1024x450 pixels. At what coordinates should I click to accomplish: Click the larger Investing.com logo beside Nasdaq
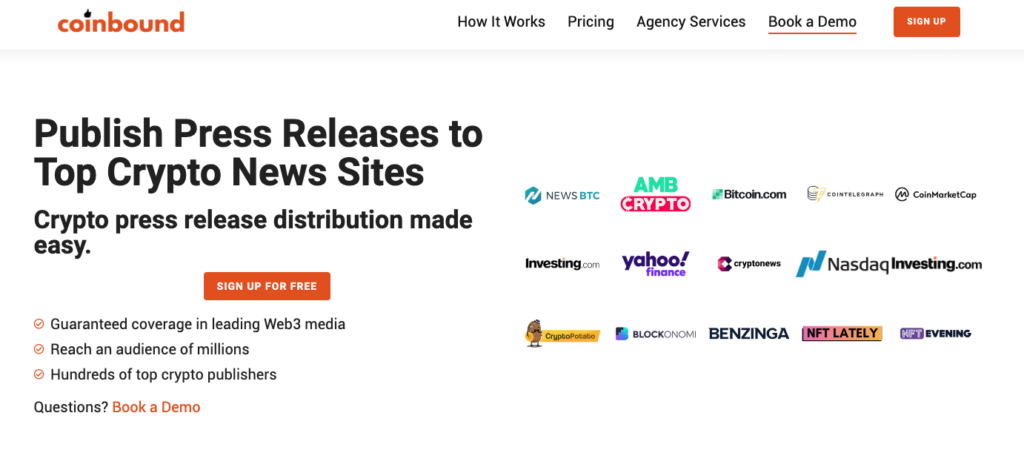(x=936, y=264)
